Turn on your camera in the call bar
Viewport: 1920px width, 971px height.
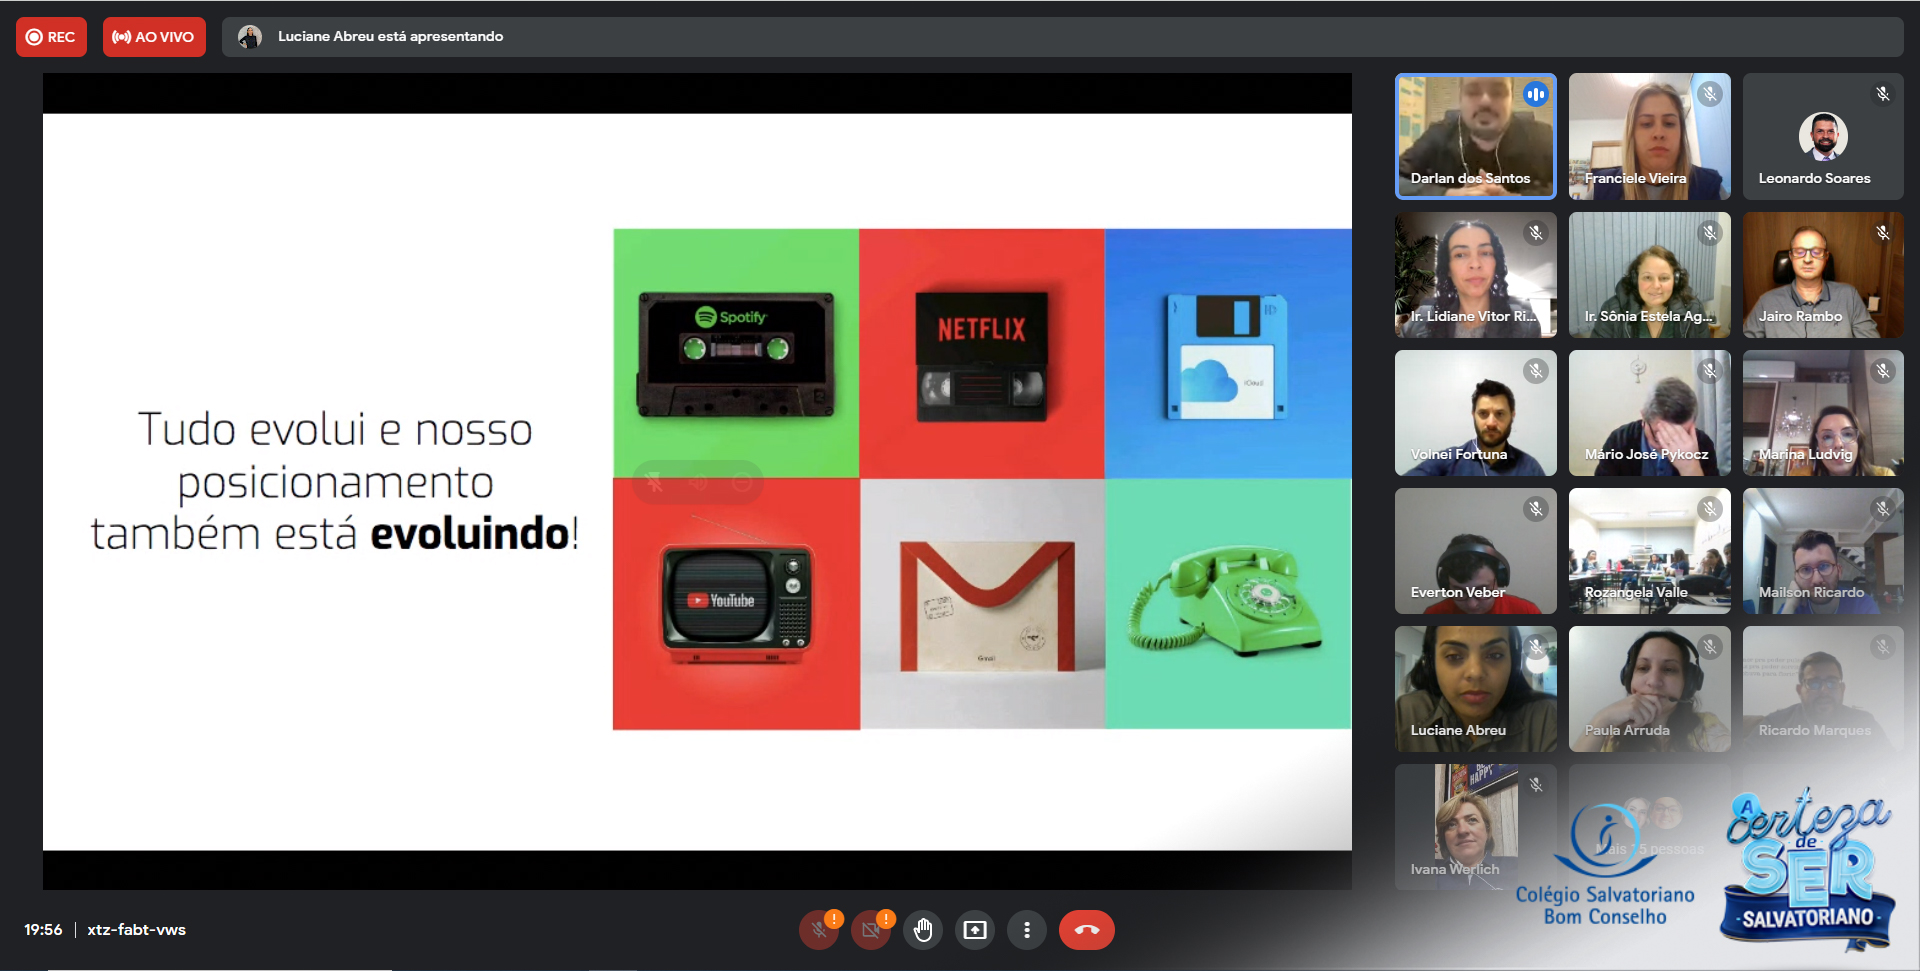[x=871, y=930]
